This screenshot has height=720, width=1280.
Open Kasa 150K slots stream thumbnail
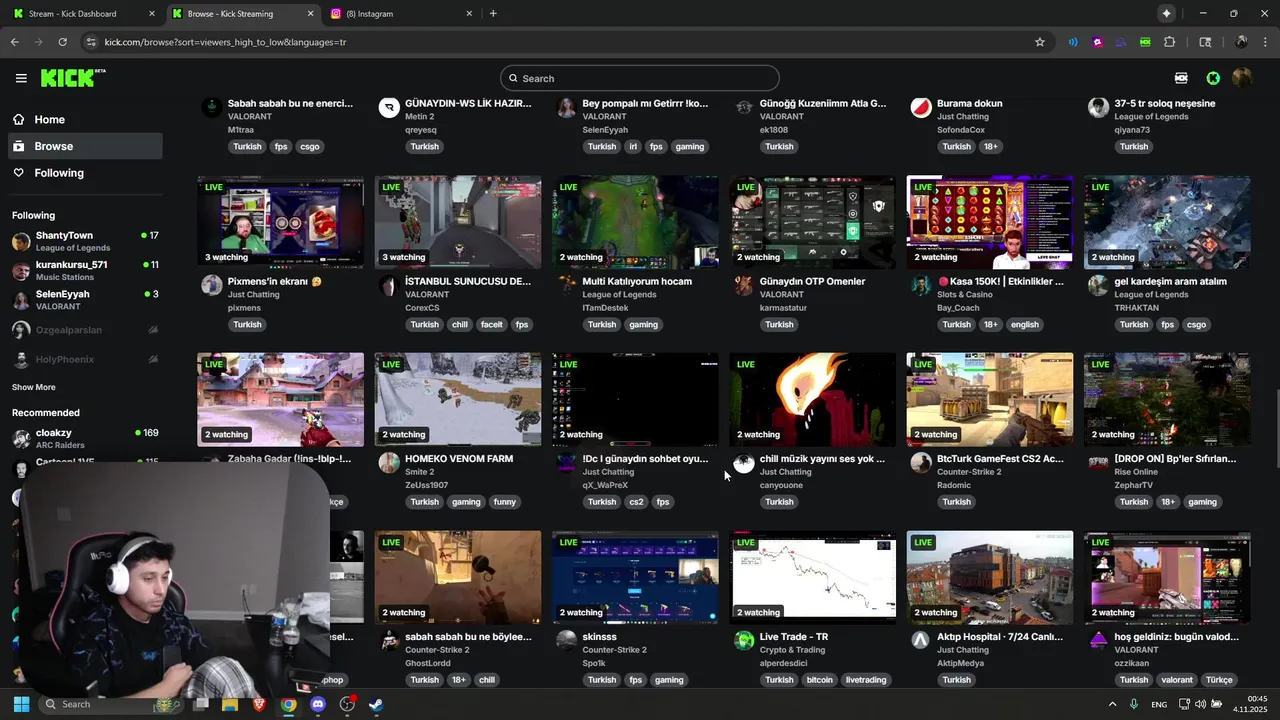[x=990, y=222]
